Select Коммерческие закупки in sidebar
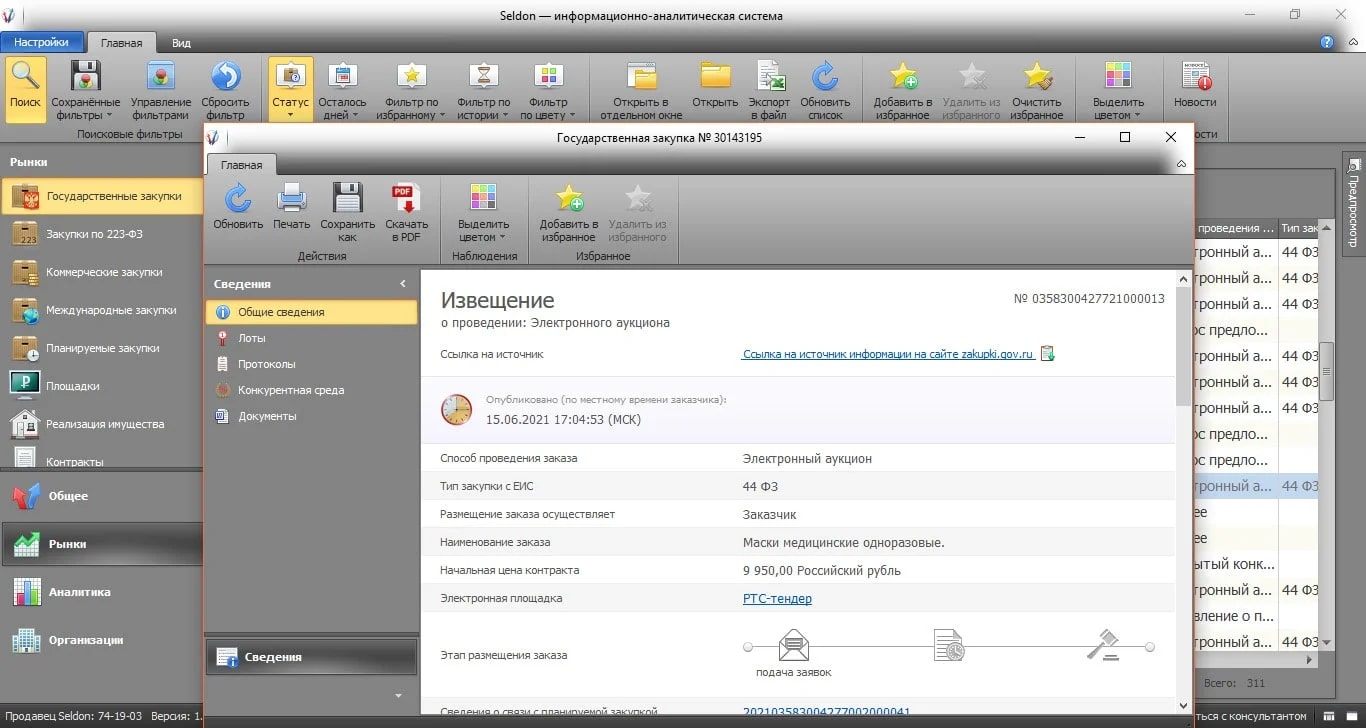The width and height of the screenshot is (1366, 728). coord(102,273)
